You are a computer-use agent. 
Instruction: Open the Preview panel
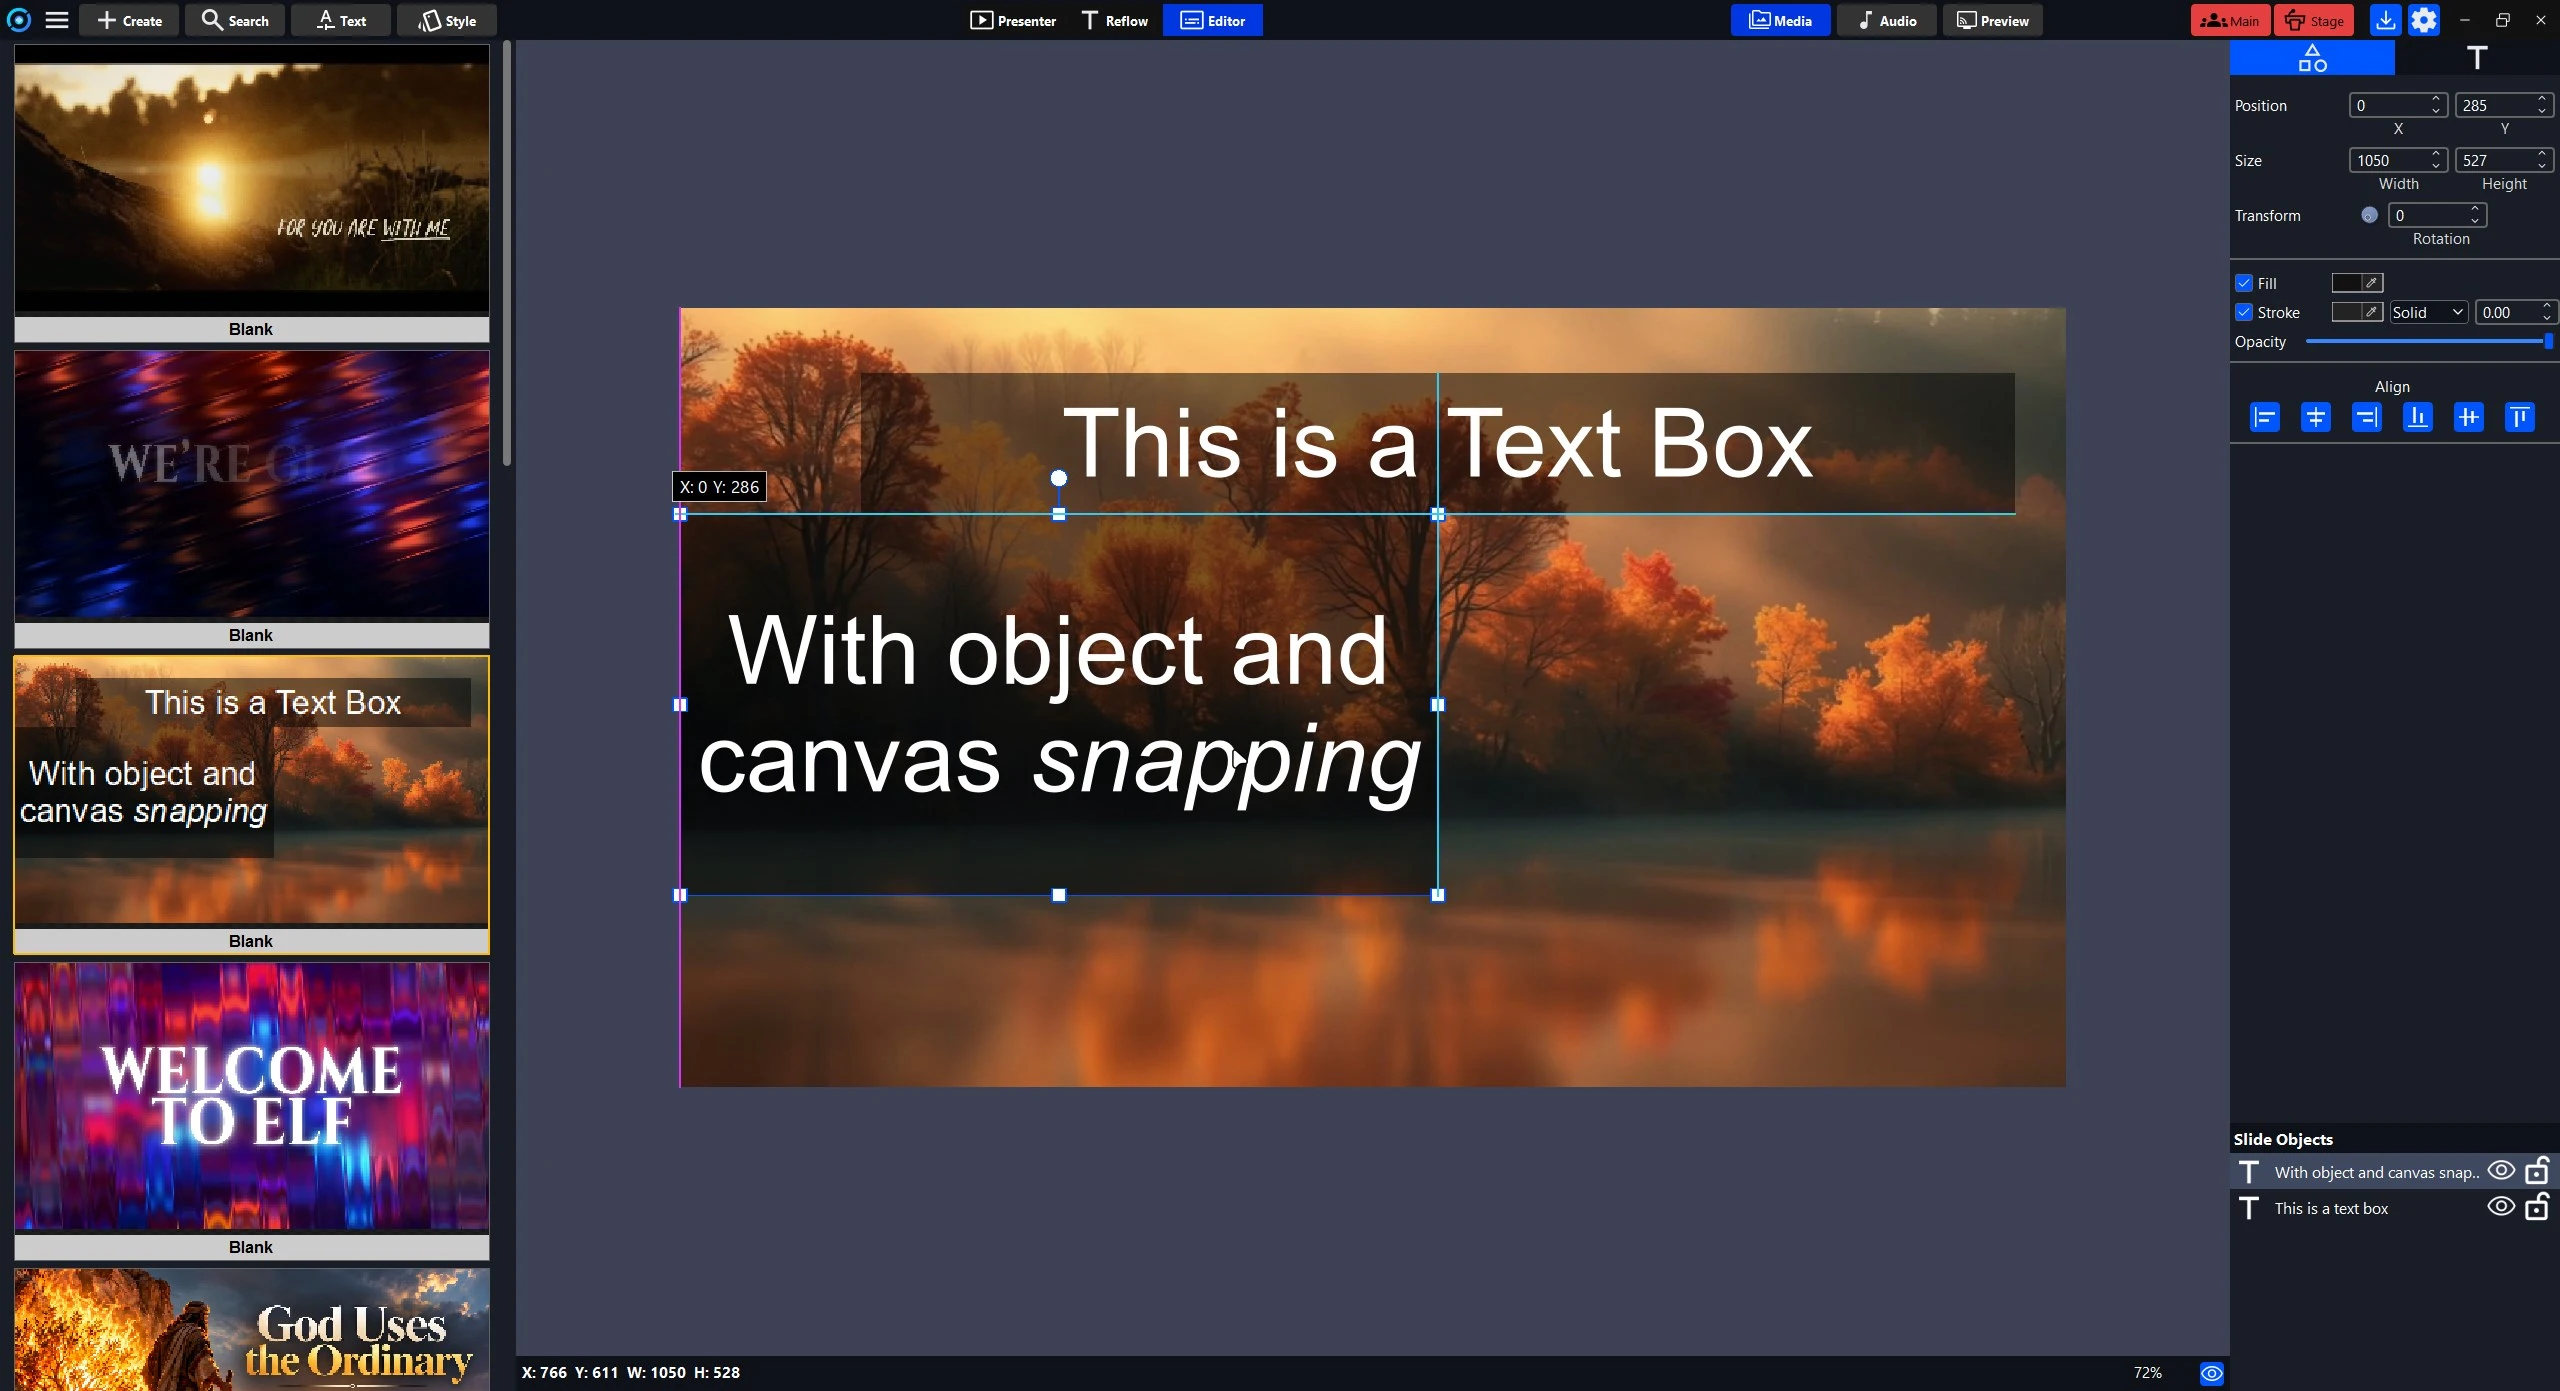coord(1992,20)
